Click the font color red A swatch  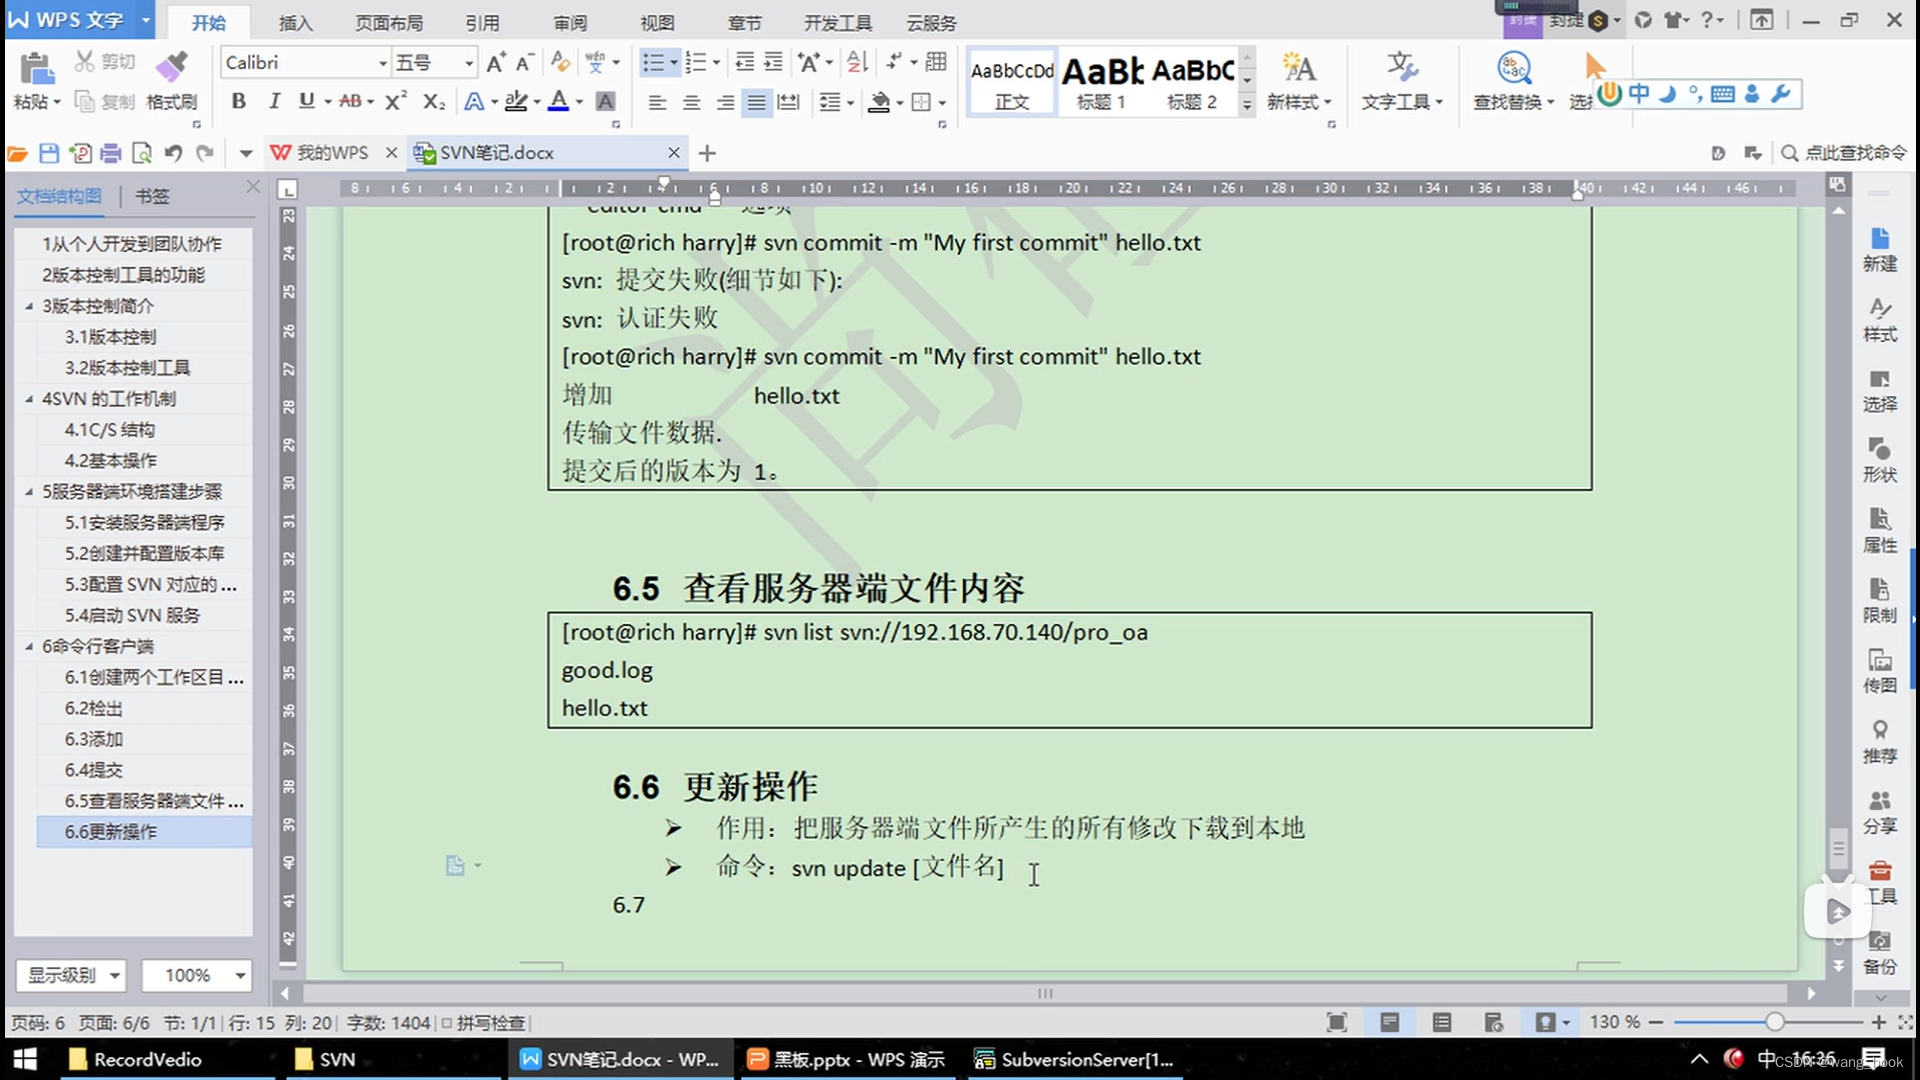pos(559,101)
